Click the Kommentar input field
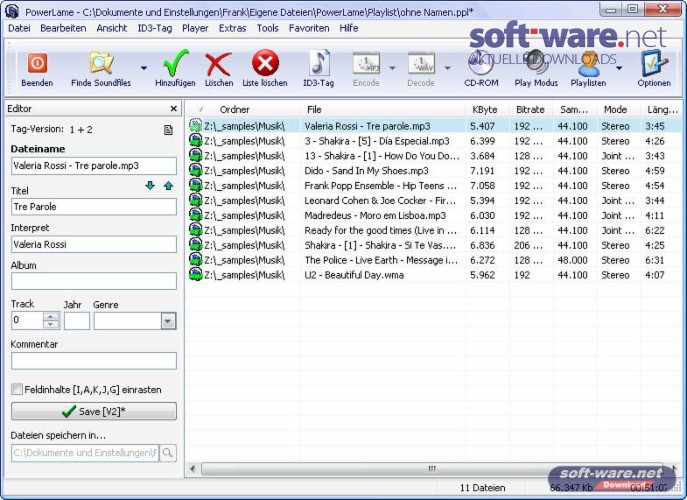The image size is (687, 500). (94, 361)
